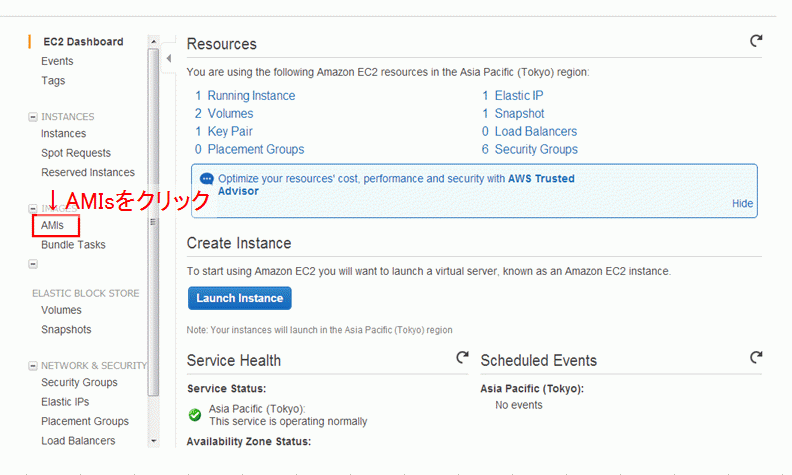Click the sidebar scrollbar up arrow
This screenshot has width=792, height=475.
point(154,41)
